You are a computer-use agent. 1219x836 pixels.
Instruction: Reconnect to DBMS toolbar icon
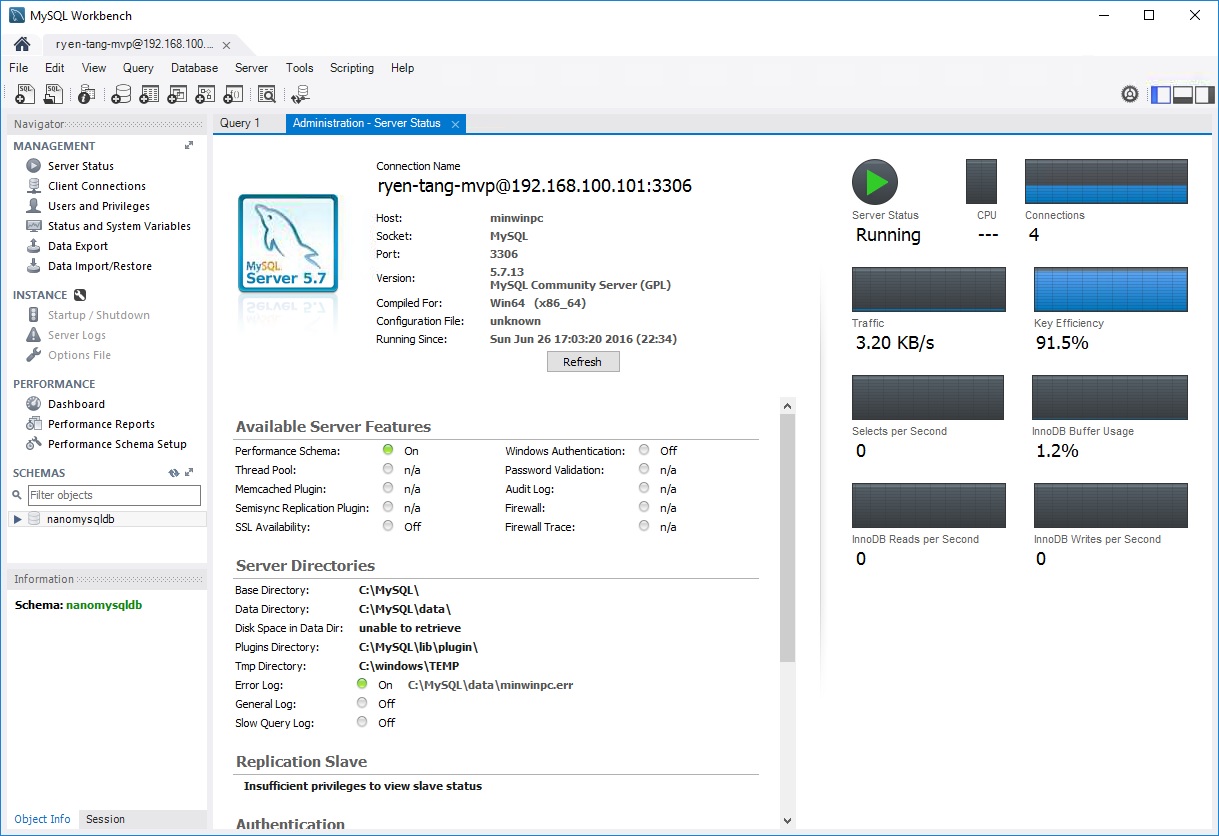click(x=300, y=94)
